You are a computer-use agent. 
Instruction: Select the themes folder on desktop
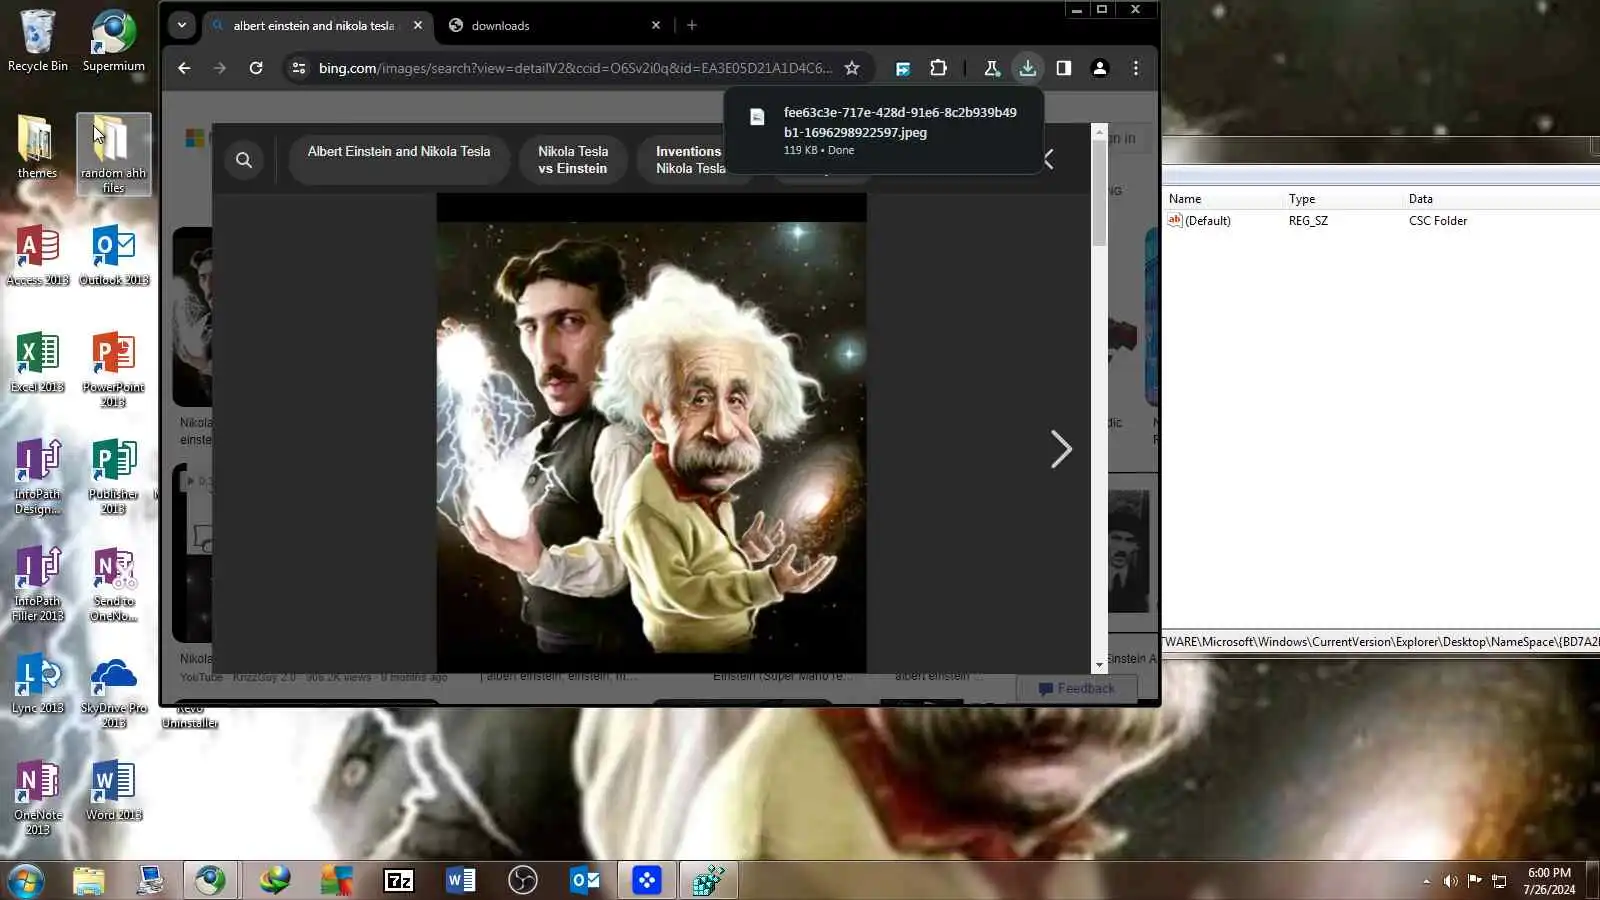(37, 148)
